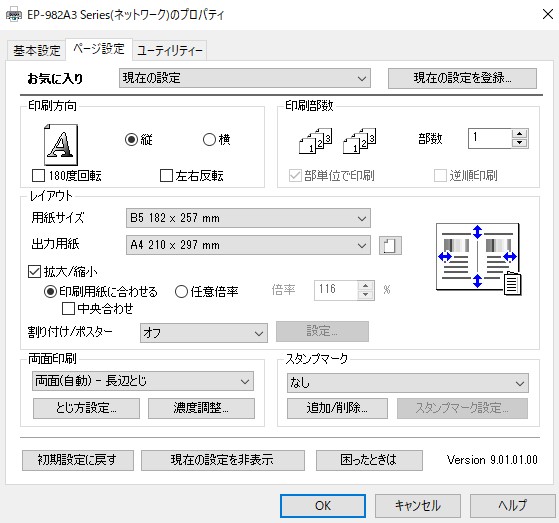Click the 追加/削除 stamp button
This screenshot has height=523, width=559.
click(337, 408)
